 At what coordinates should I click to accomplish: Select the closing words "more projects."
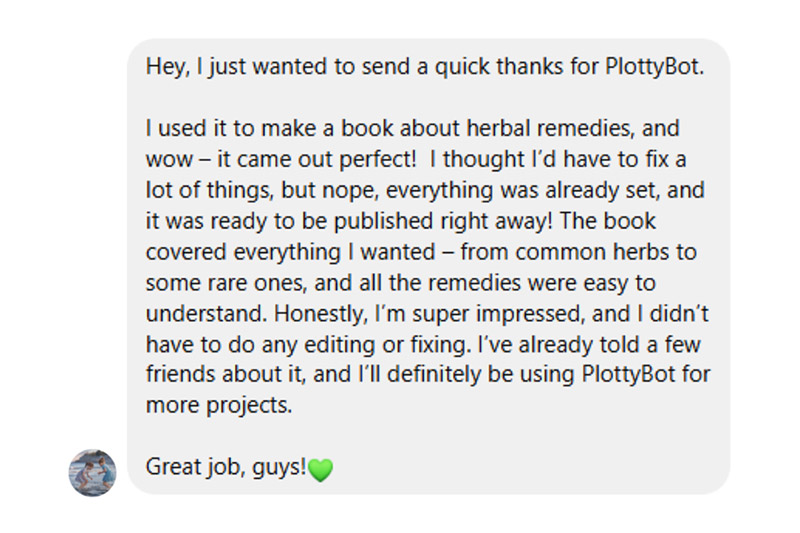[219, 405]
